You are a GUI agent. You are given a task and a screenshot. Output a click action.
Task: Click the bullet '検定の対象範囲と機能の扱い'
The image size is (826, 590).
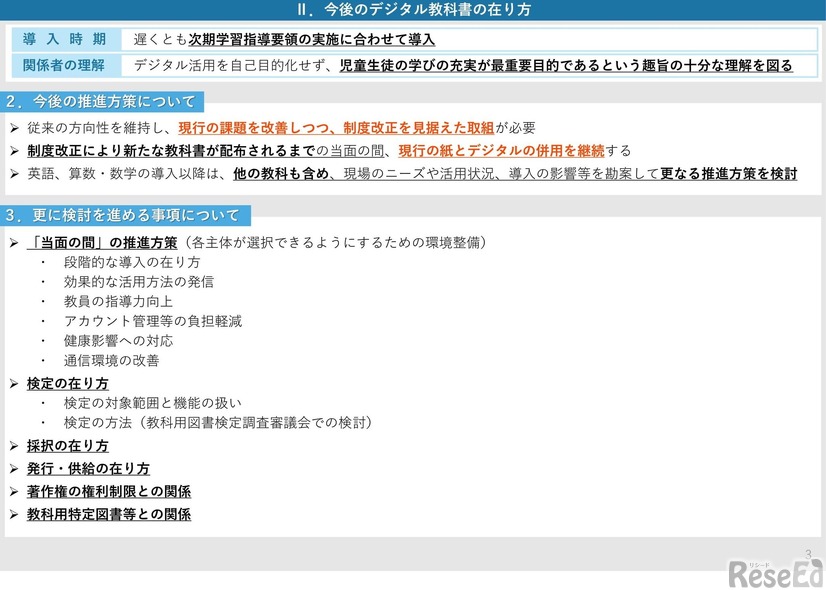(x=153, y=404)
